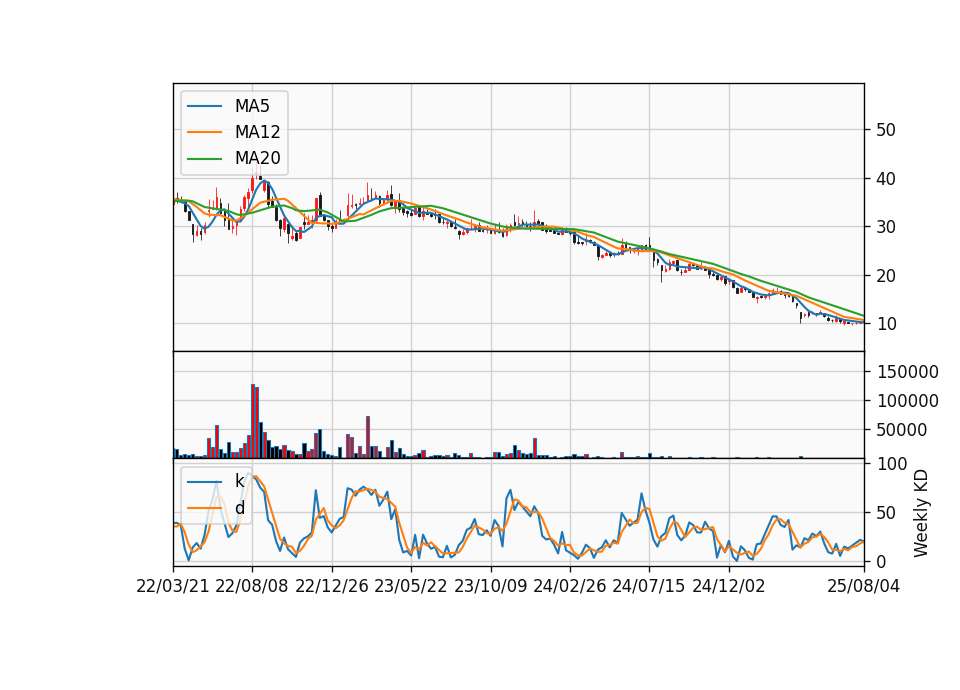This screenshot has width=960, height=690.
Task: Click the k legend label in KD panel
Action: [x=239, y=481]
